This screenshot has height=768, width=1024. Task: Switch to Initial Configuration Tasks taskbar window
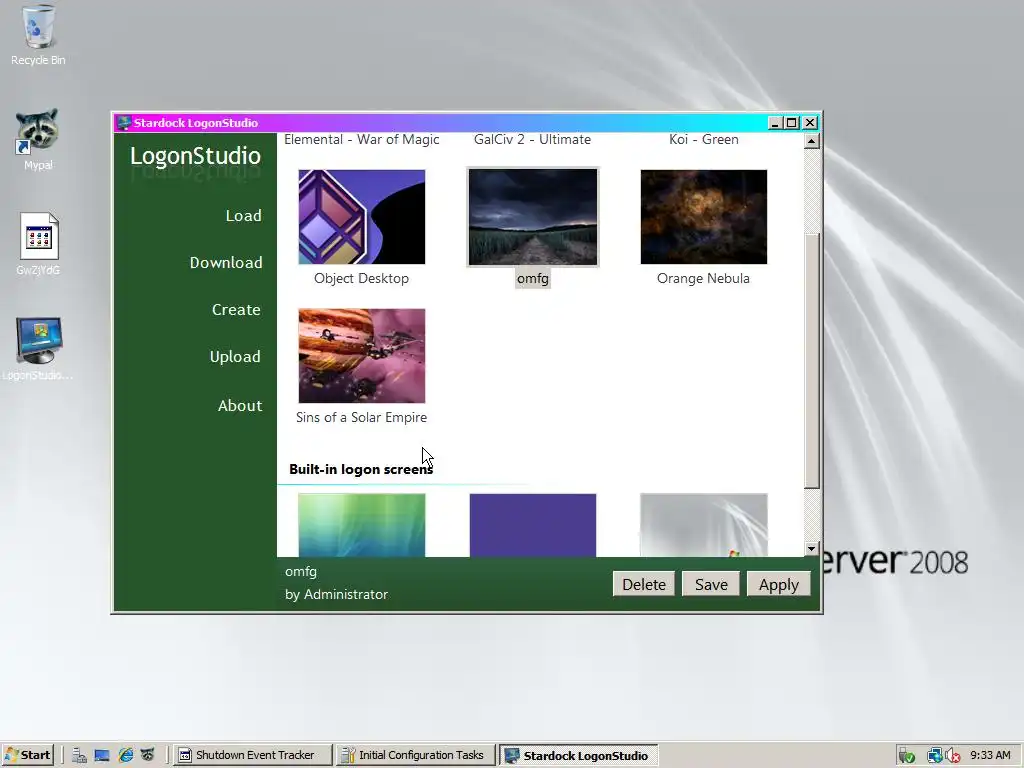tap(416, 756)
